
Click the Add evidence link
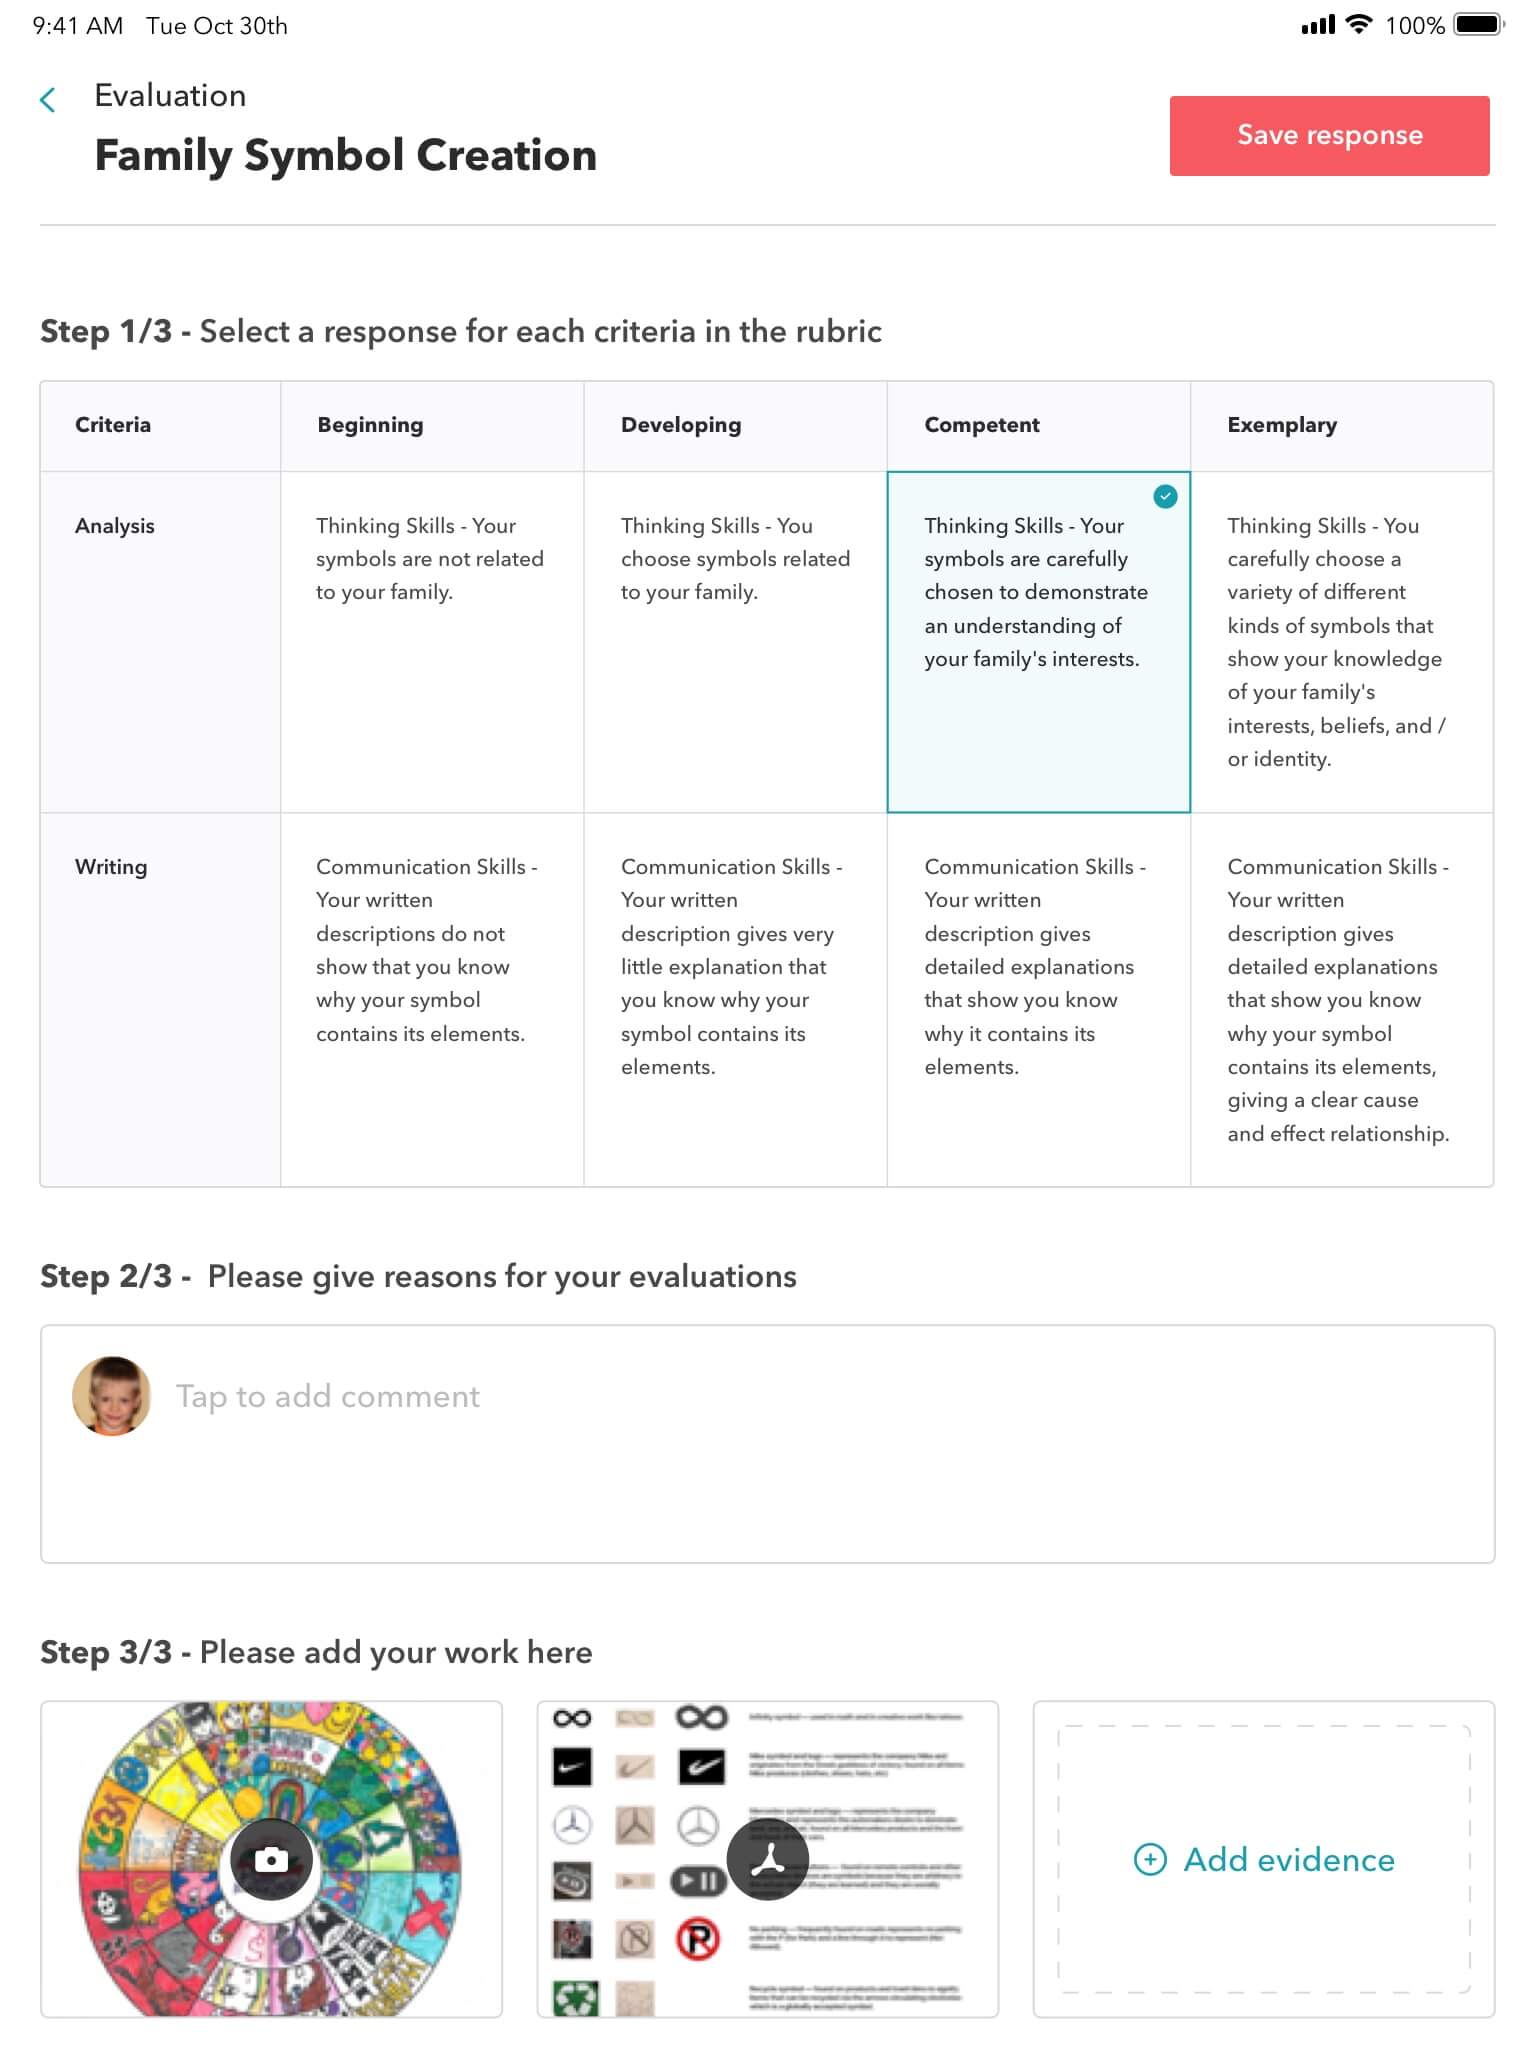(1288, 1859)
